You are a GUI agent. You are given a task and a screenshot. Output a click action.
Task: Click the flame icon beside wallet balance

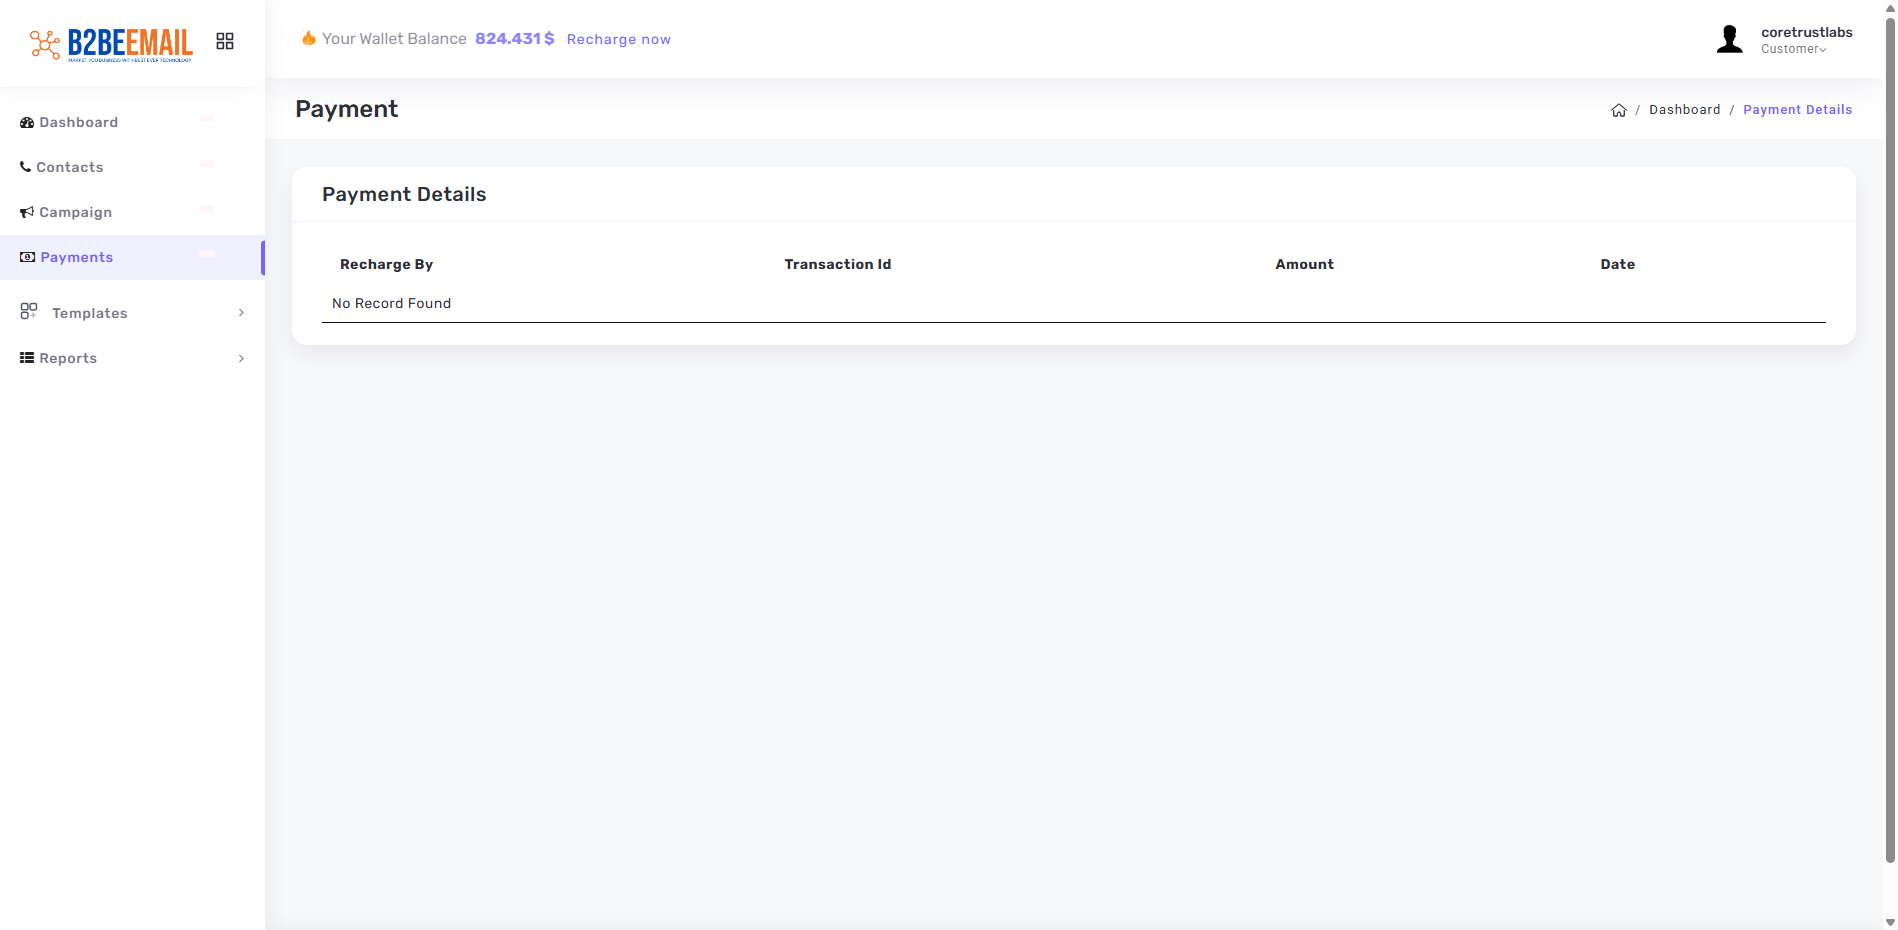[309, 38]
